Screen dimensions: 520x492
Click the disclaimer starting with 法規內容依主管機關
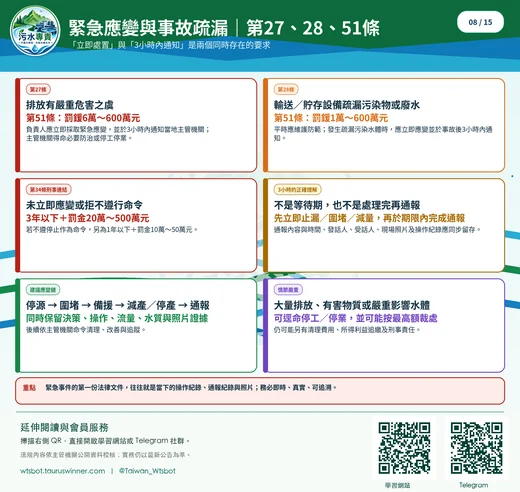[x=105, y=455]
